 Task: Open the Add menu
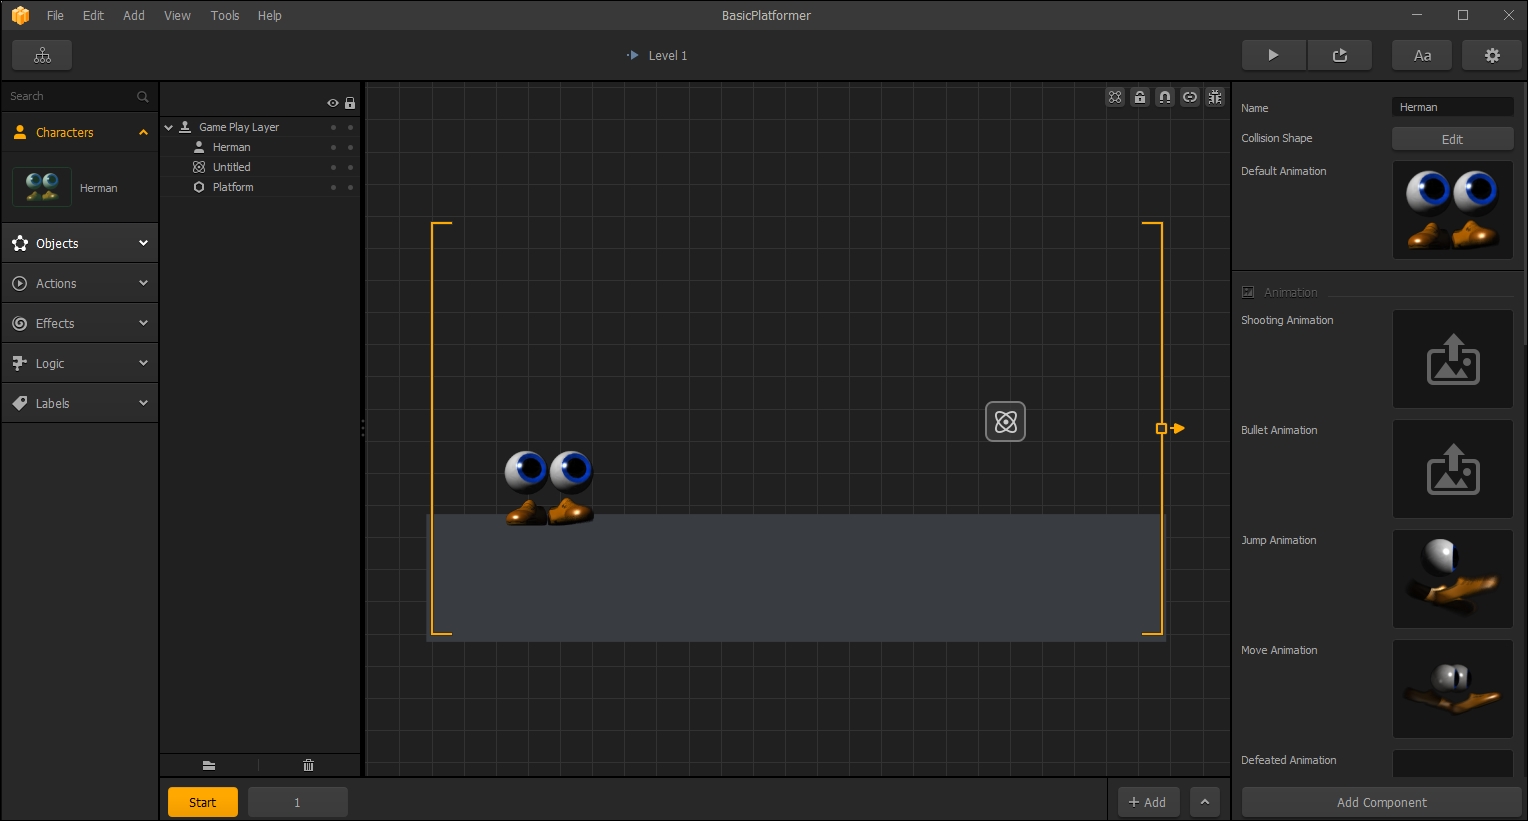134,15
